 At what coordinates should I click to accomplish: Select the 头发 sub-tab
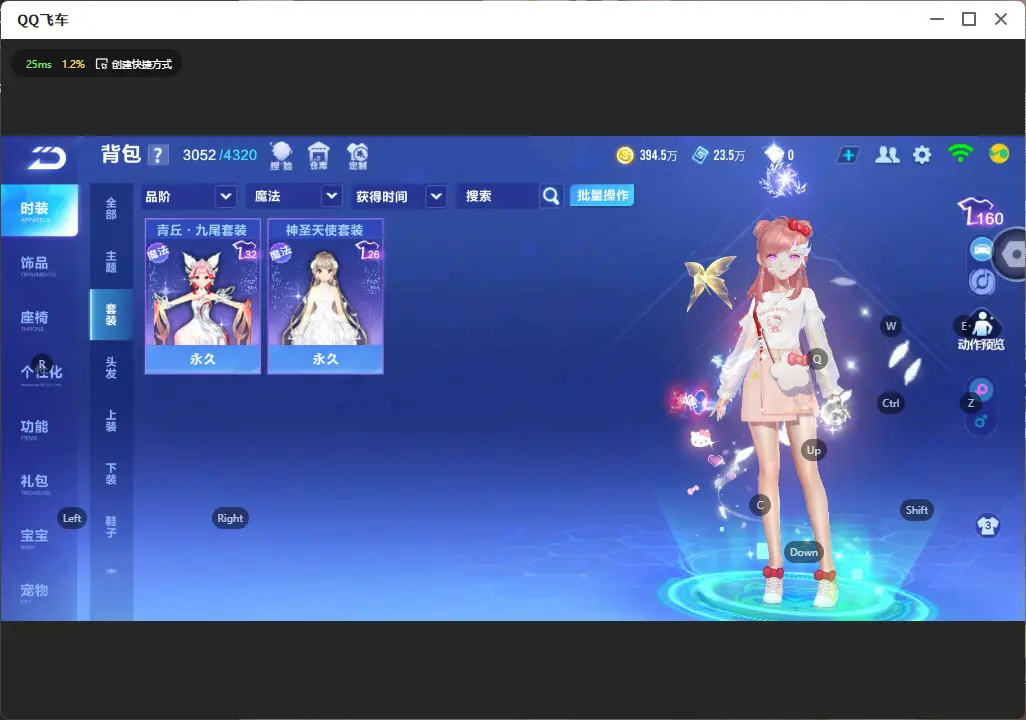pos(111,368)
